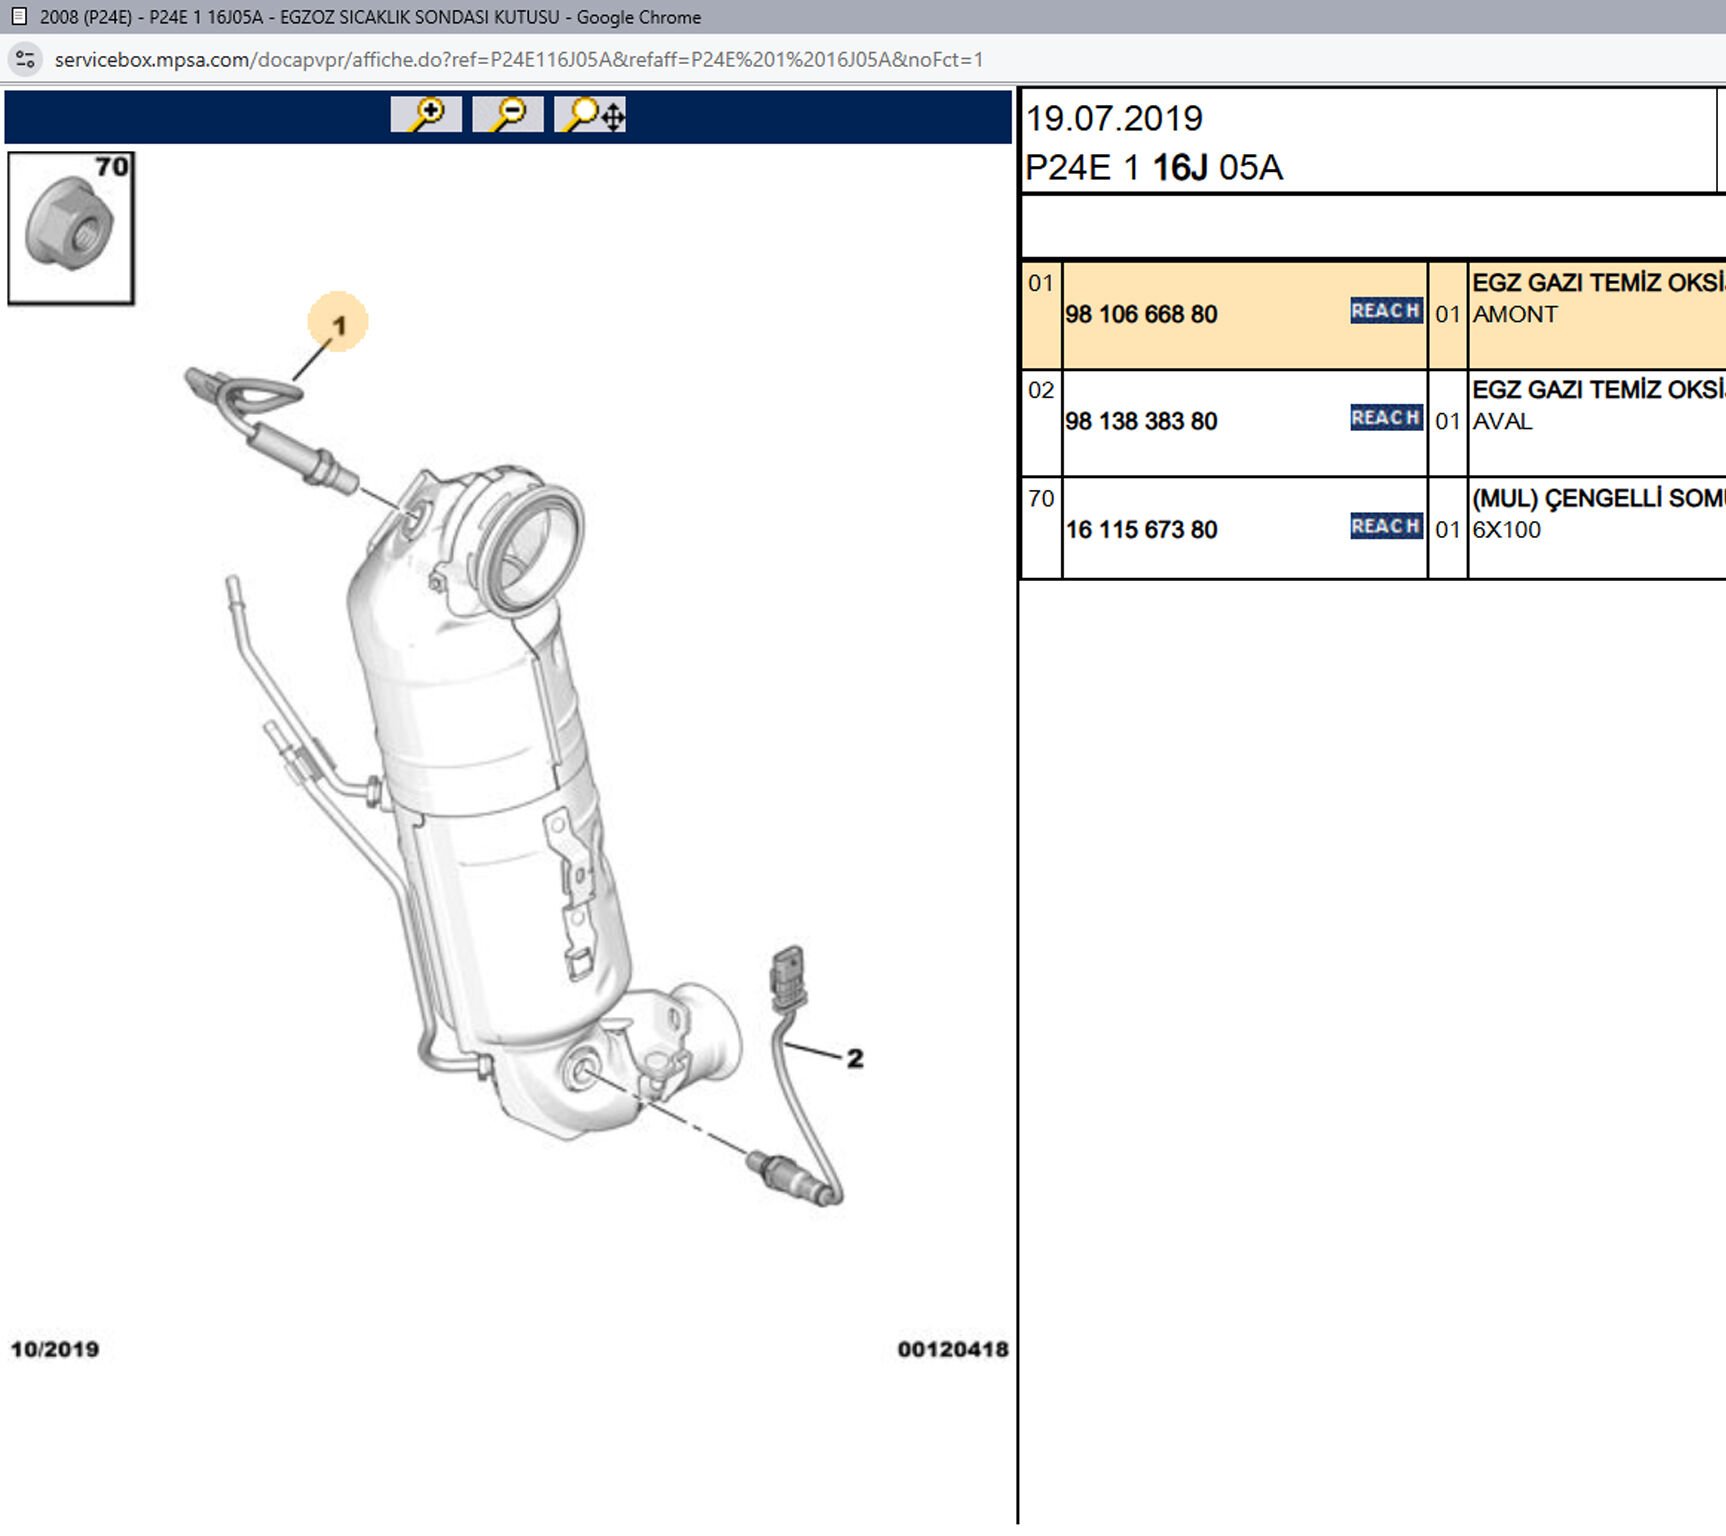Click the site information icon in address bar
The height and width of the screenshot is (1536, 1726).
click(x=26, y=60)
